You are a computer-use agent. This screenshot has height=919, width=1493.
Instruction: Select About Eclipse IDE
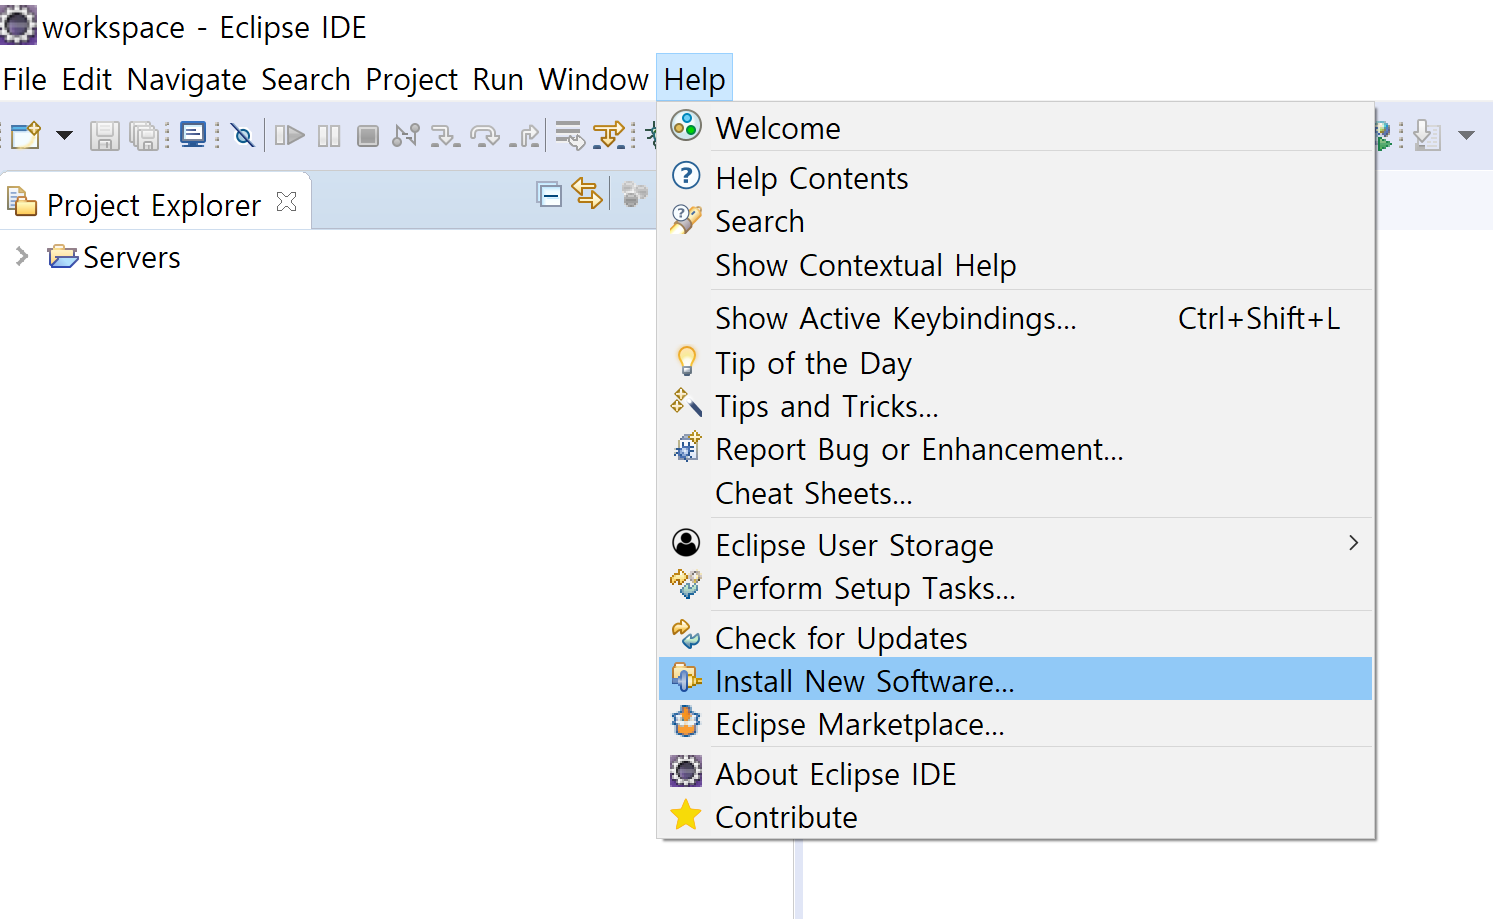pyautogui.click(x=1015, y=774)
